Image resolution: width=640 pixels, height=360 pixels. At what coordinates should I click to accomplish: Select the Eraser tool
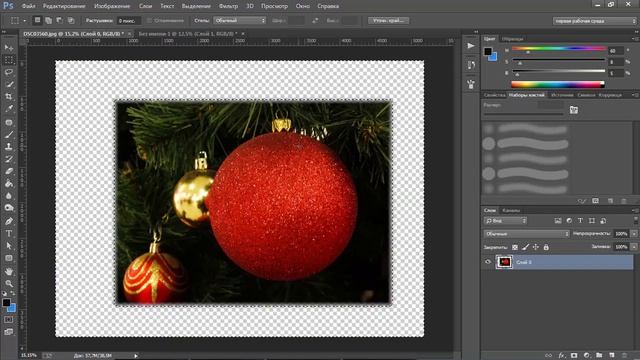[9, 171]
